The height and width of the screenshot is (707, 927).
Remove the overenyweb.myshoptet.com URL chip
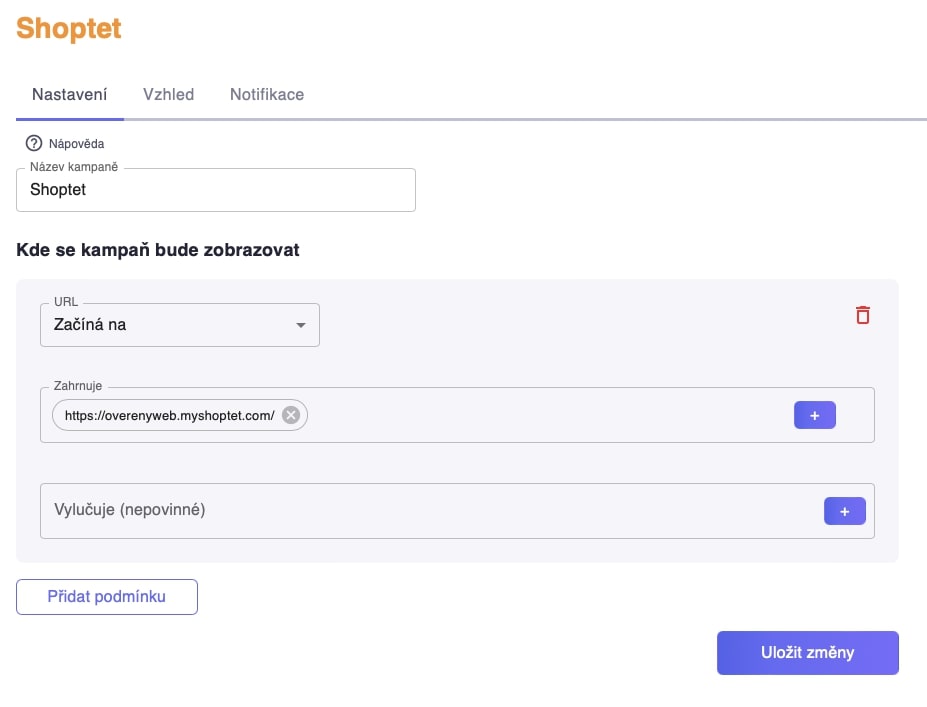(291, 416)
